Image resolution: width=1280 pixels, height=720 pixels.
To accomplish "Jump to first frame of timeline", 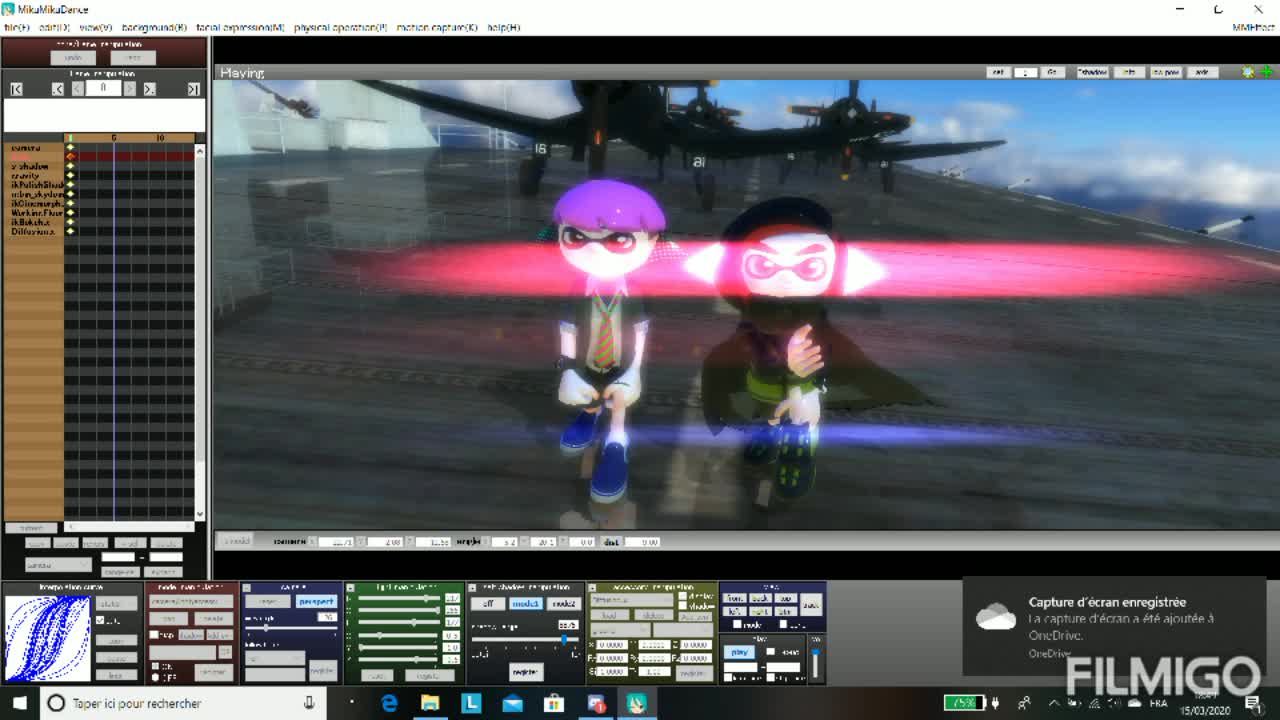I will 16,89.
